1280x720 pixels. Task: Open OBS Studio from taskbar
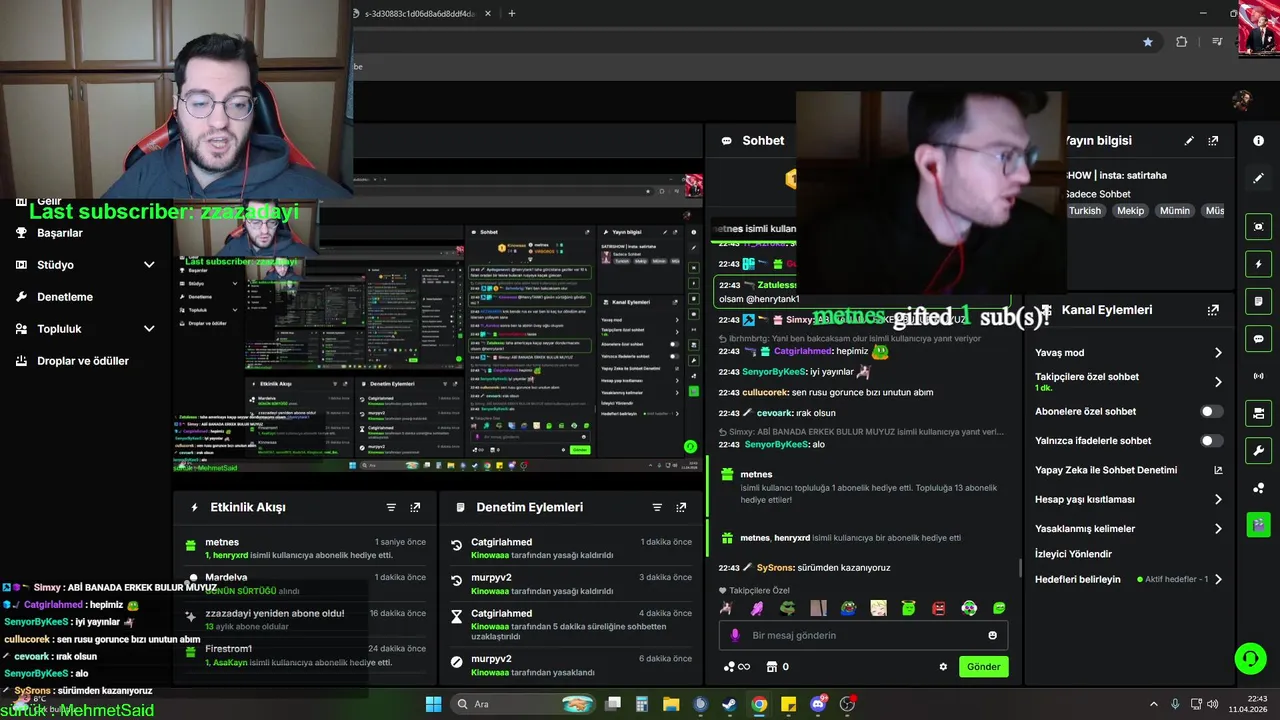(848, 704)
